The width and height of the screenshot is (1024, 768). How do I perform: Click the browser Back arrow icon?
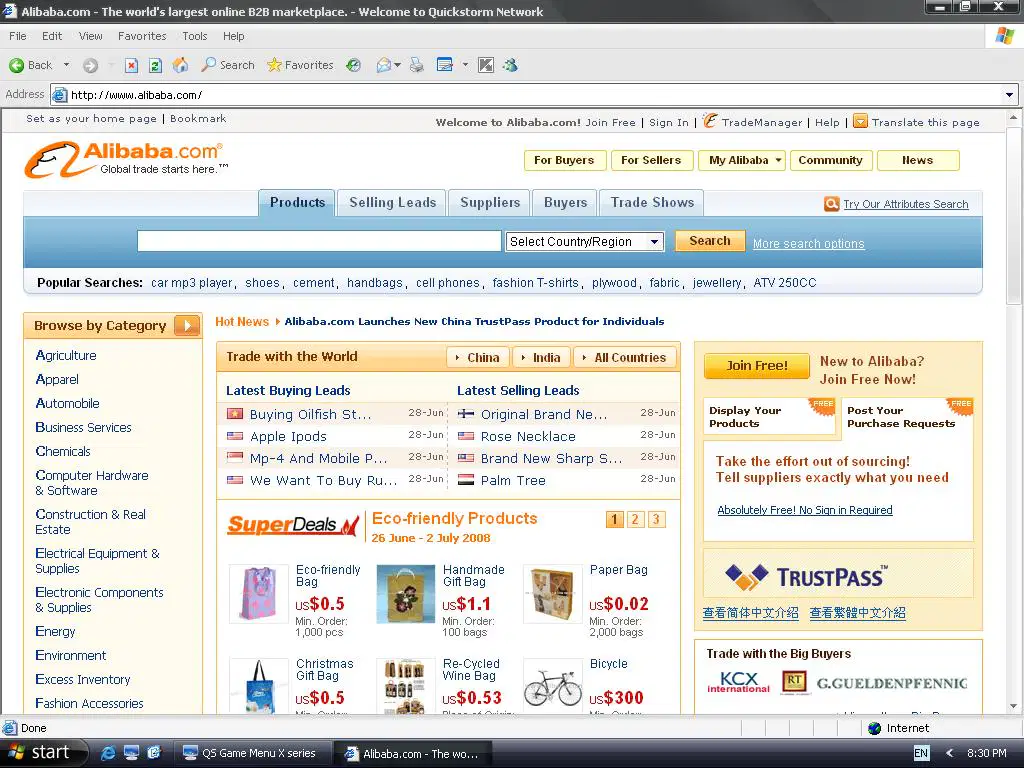[x=16, y=65]
